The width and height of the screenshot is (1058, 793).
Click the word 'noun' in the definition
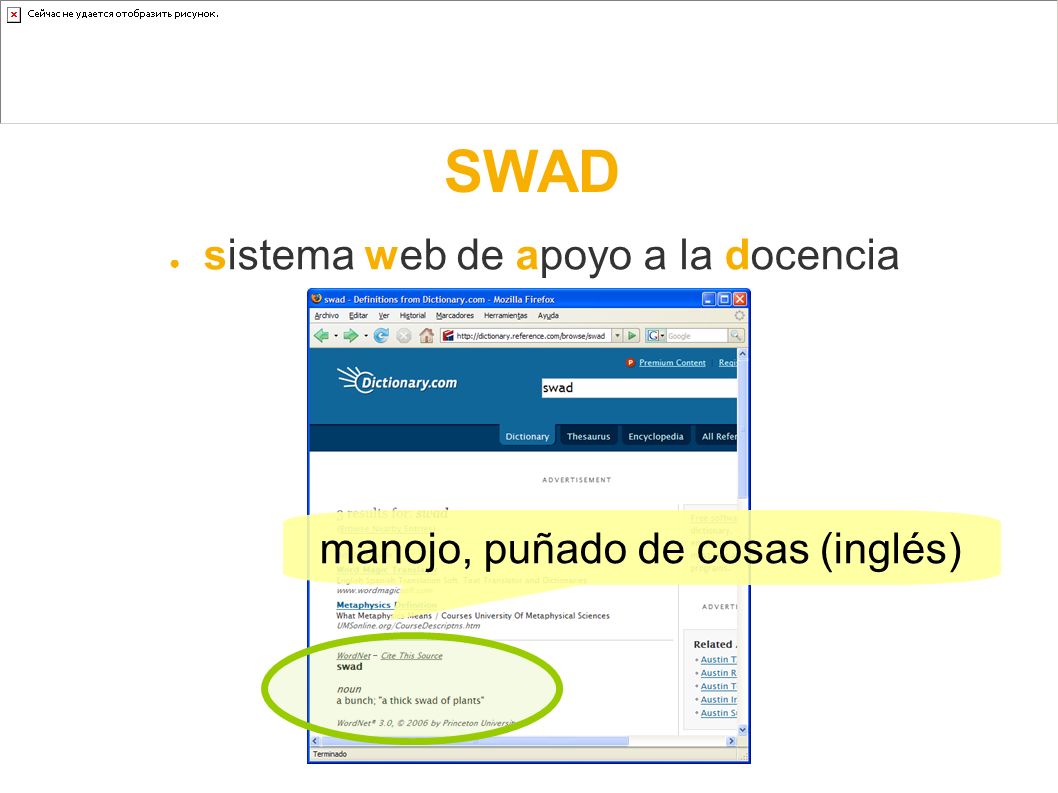point(349,689)
